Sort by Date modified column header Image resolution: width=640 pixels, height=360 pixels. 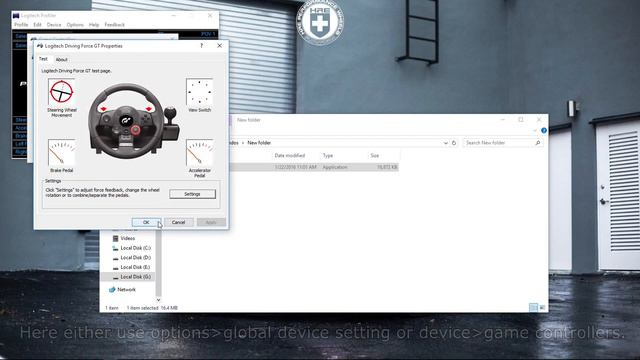click(x=290, y=156)
